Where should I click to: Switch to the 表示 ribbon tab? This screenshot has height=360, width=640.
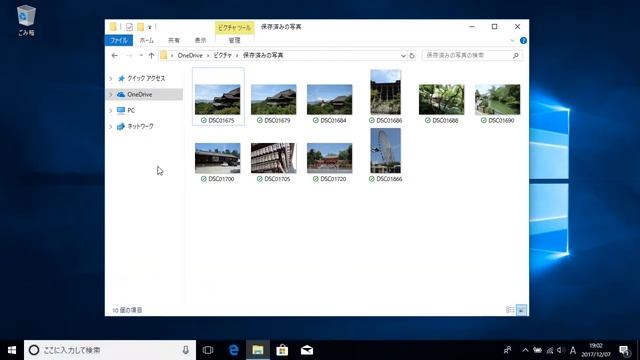(x=200, y=40)
